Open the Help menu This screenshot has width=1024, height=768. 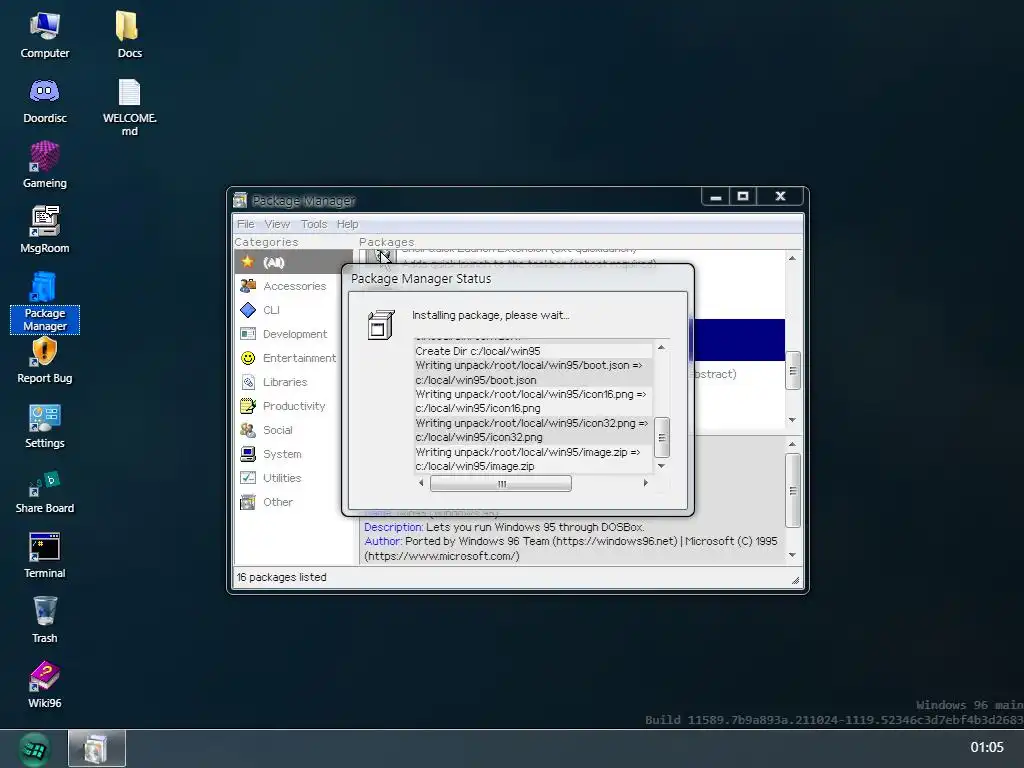point(347,224)
